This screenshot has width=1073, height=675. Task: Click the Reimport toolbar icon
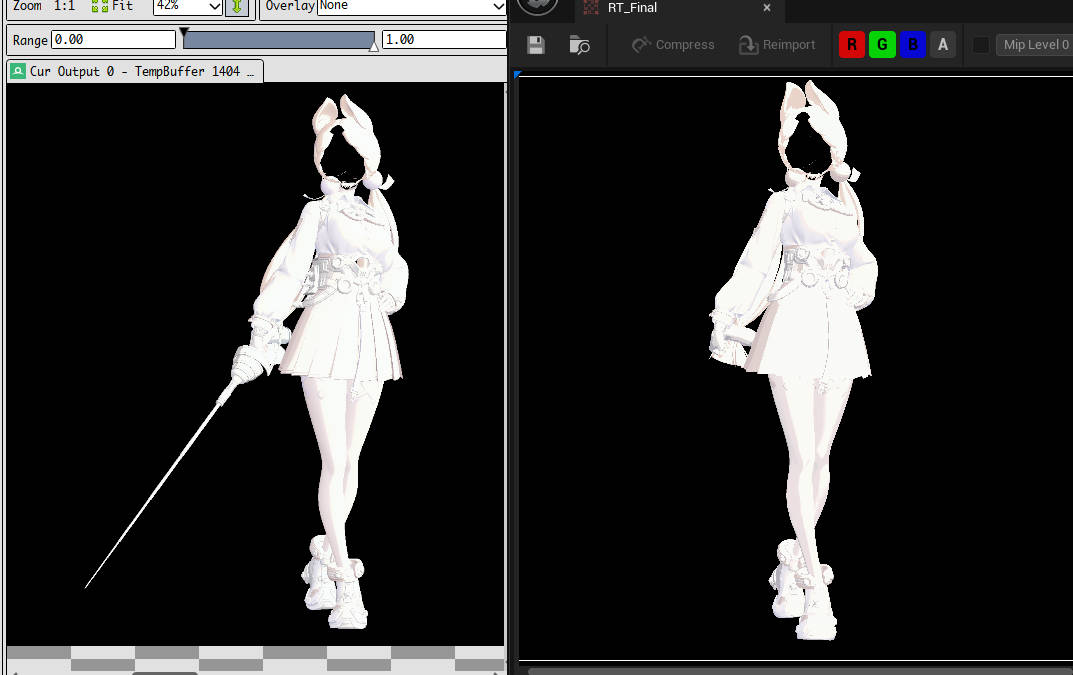click(x=748, y=45)
